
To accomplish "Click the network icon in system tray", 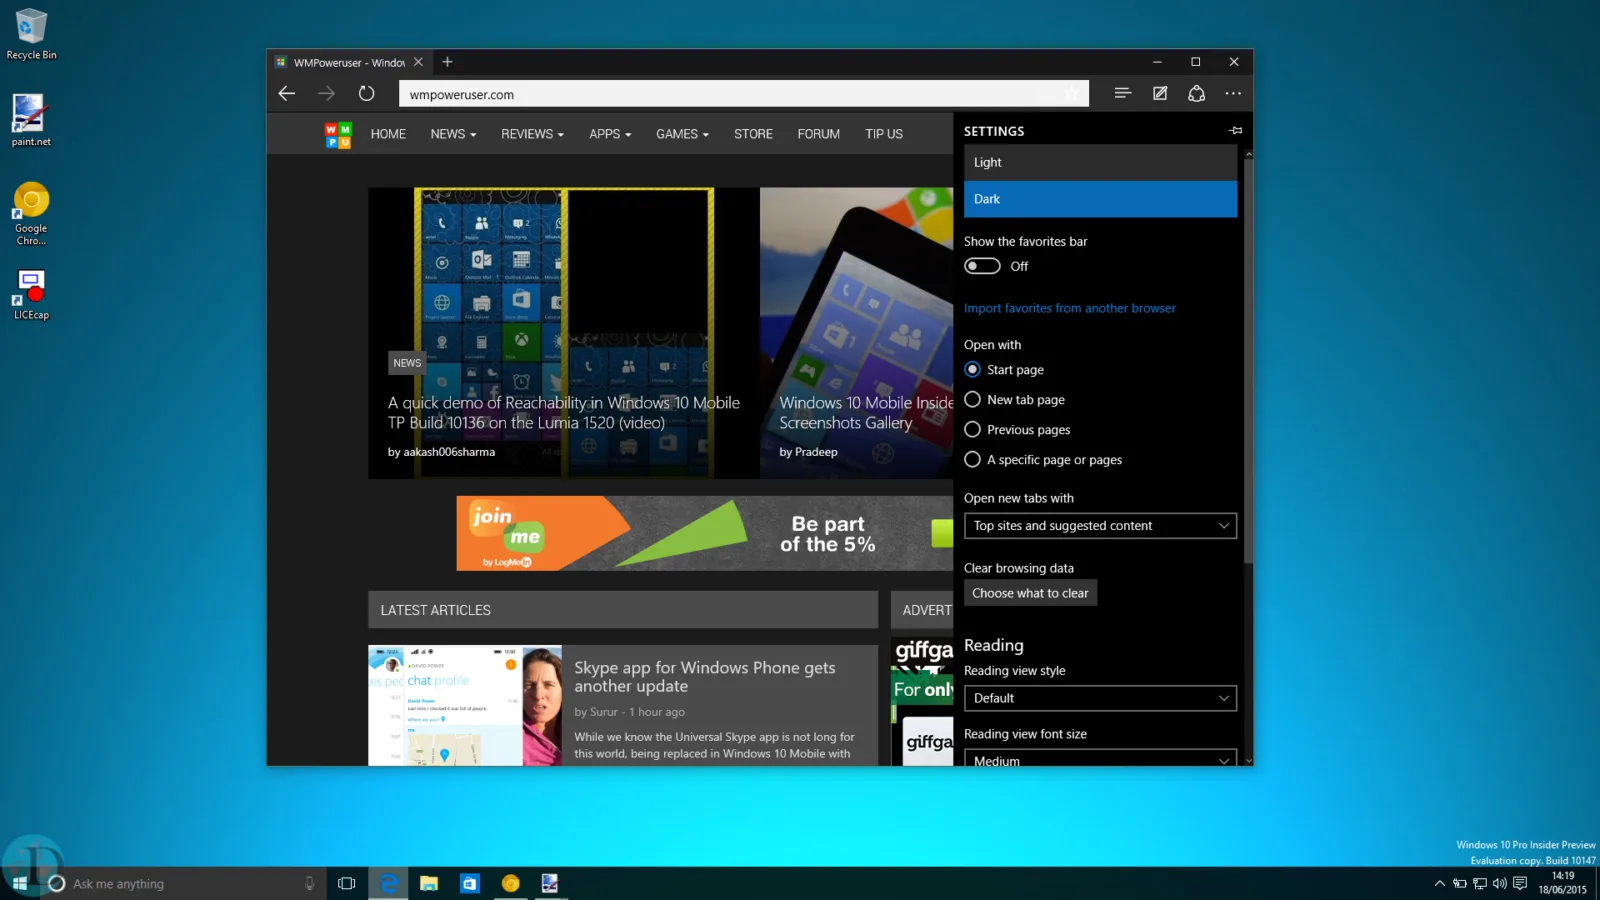I will coord(1480,883).
